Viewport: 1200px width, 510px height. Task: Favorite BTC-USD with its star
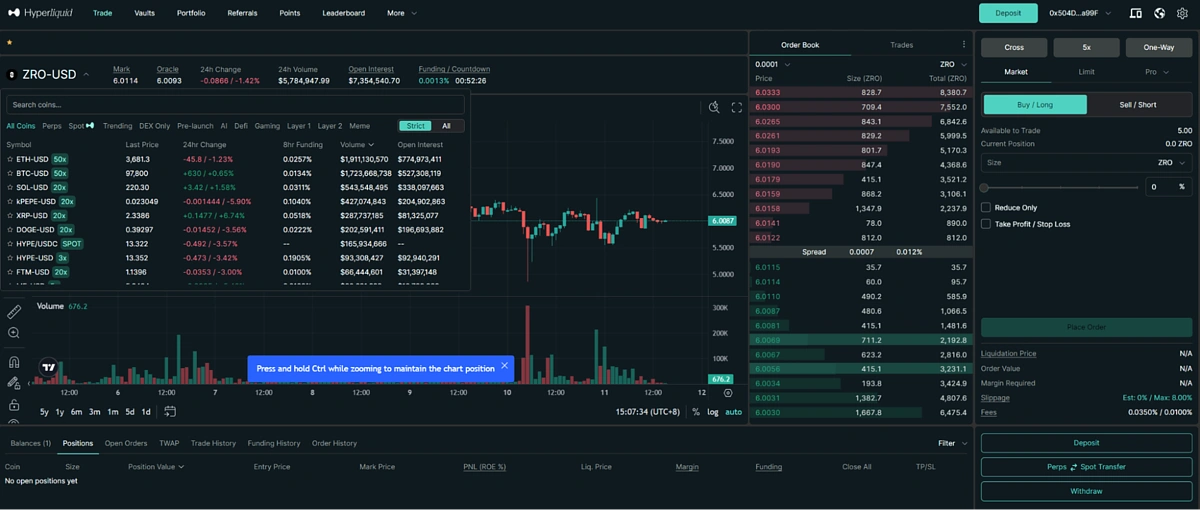click(10, 173)
